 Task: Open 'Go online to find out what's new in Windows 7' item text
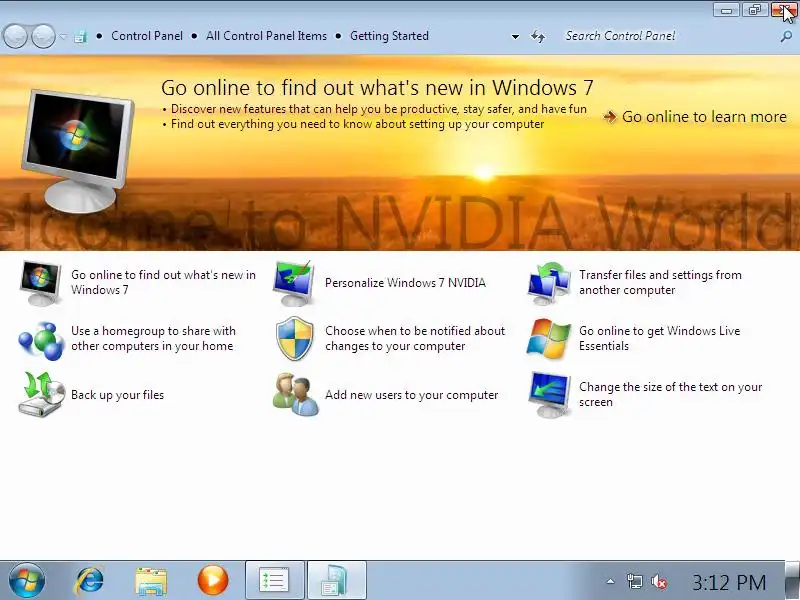pyautogui.click(x=163, y=283)
